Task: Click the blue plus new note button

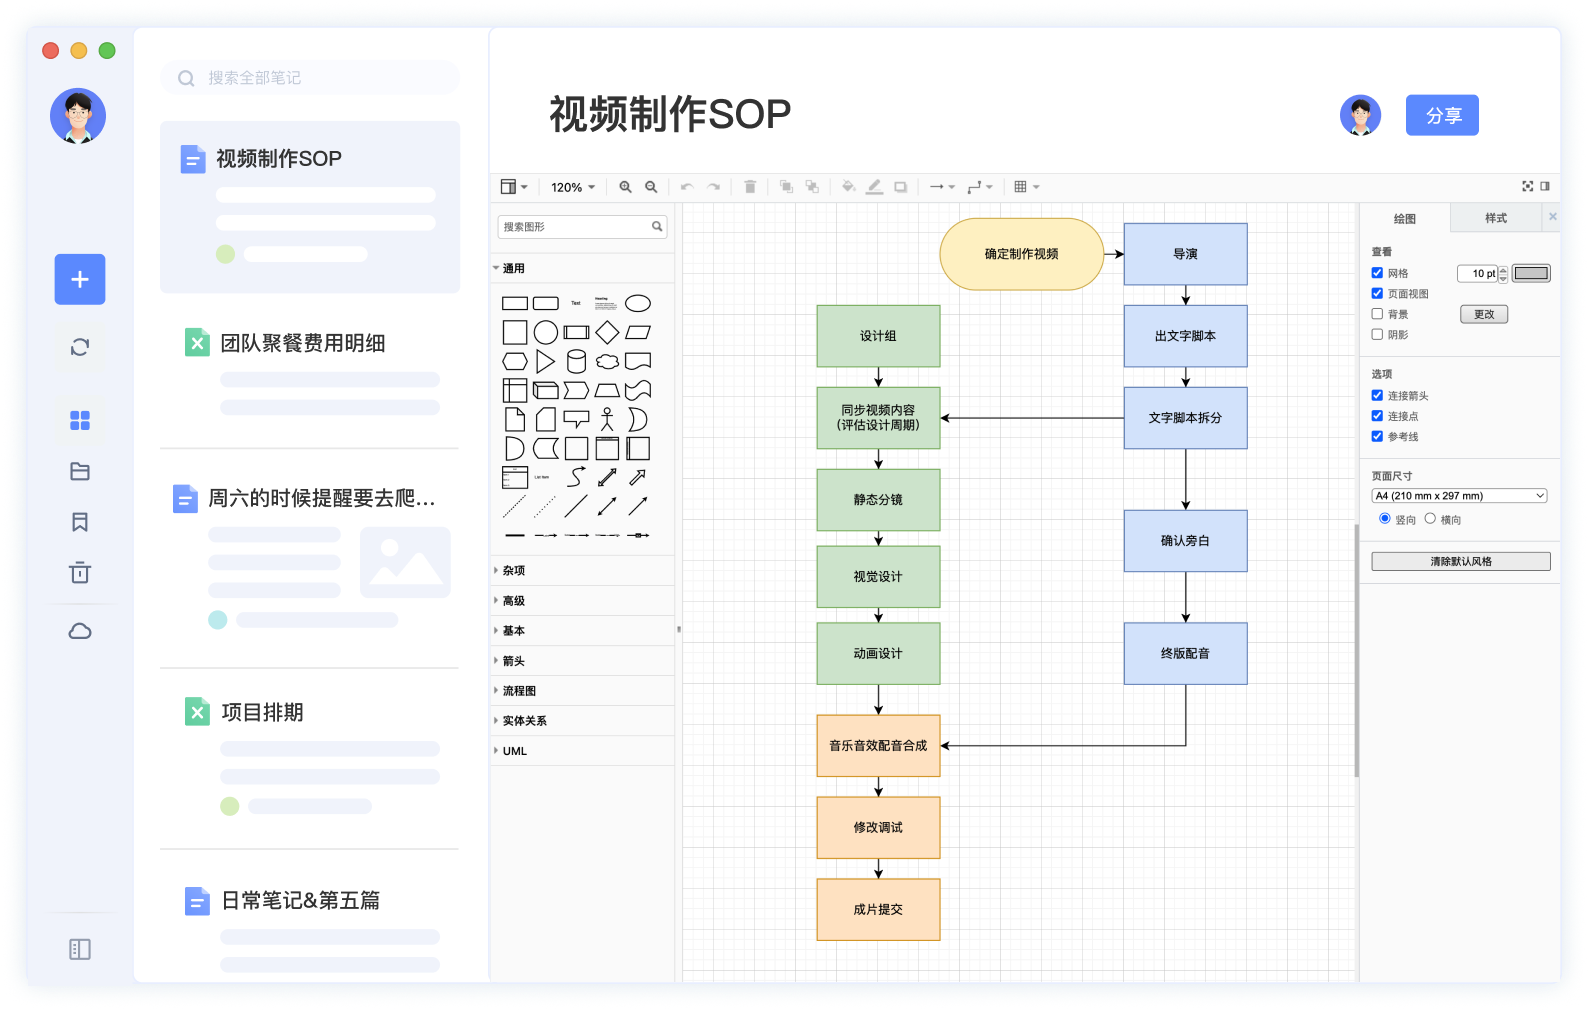Action: click(80, 279)
